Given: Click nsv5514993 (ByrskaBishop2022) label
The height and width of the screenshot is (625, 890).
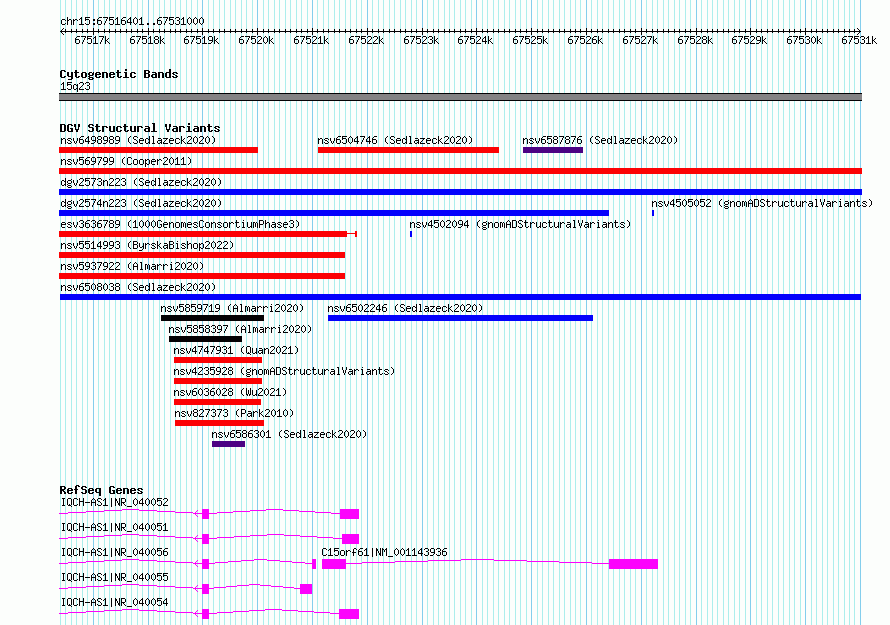Looking at the screenshot, I should pyautogui.click(x=147, y=245).
